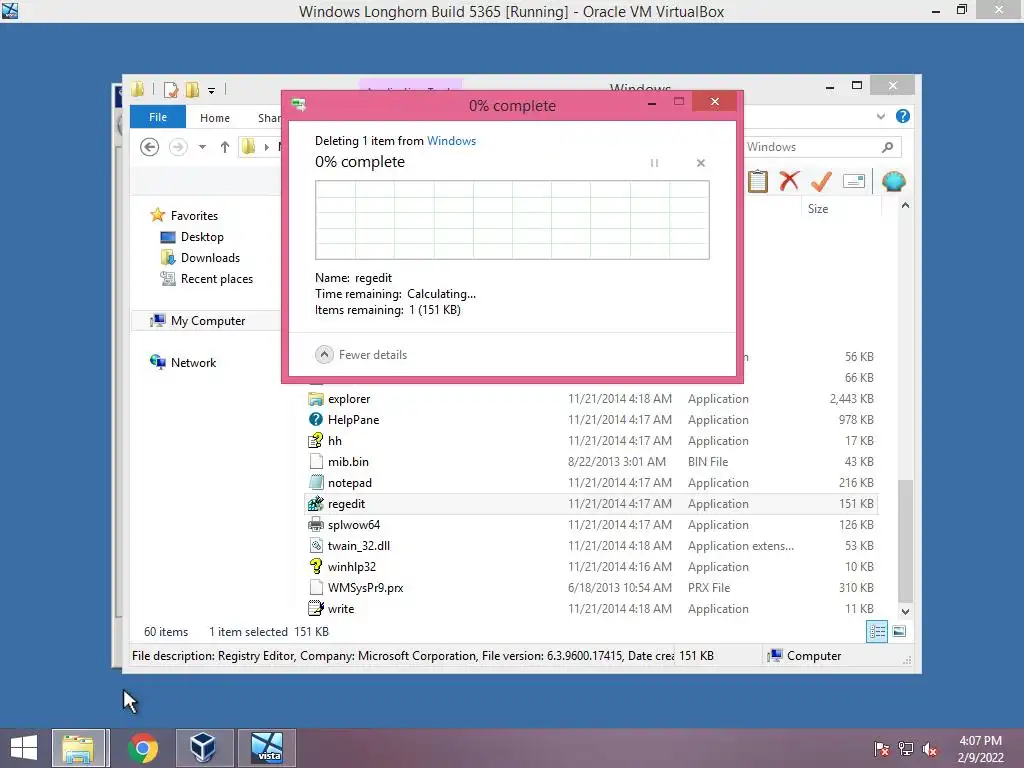Click the network tray icon
Viewport: 1024px width, 768px height.
906,749
